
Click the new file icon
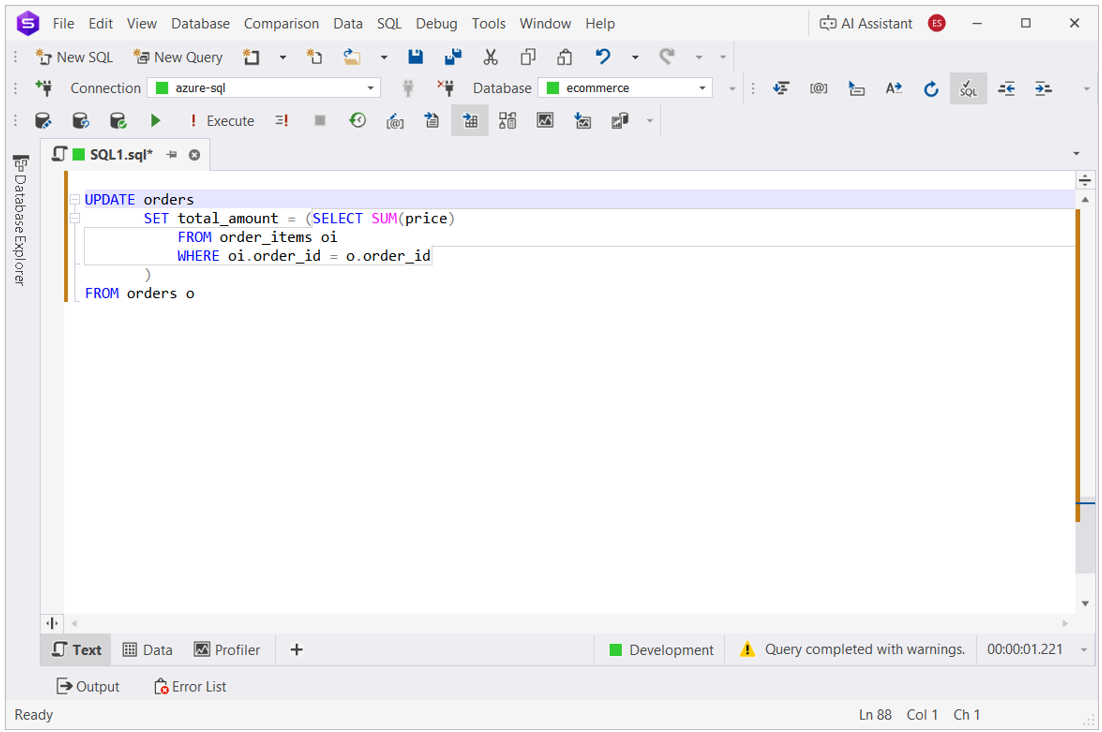tap(314, 57)
